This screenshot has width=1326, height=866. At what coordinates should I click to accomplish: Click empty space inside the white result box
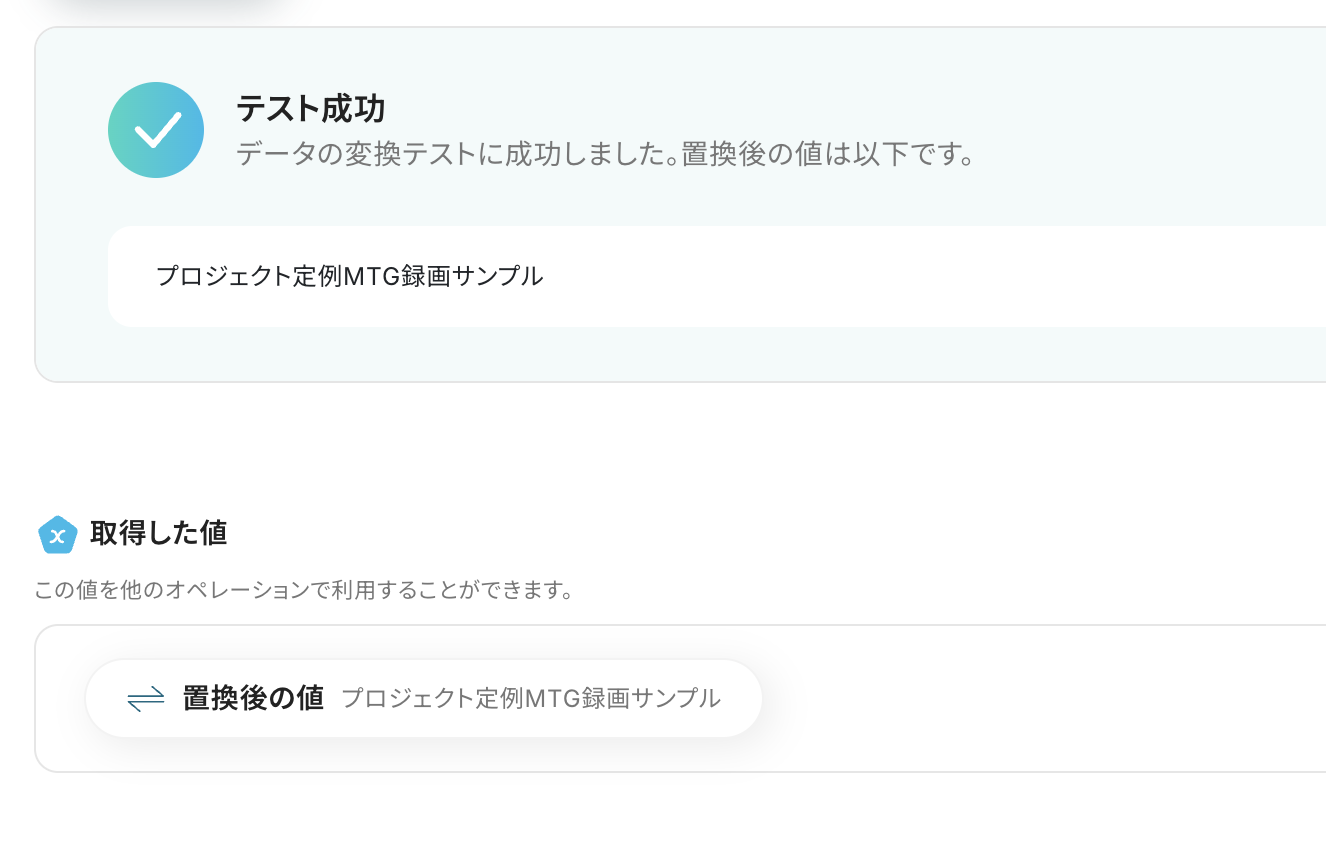(900, 276)
